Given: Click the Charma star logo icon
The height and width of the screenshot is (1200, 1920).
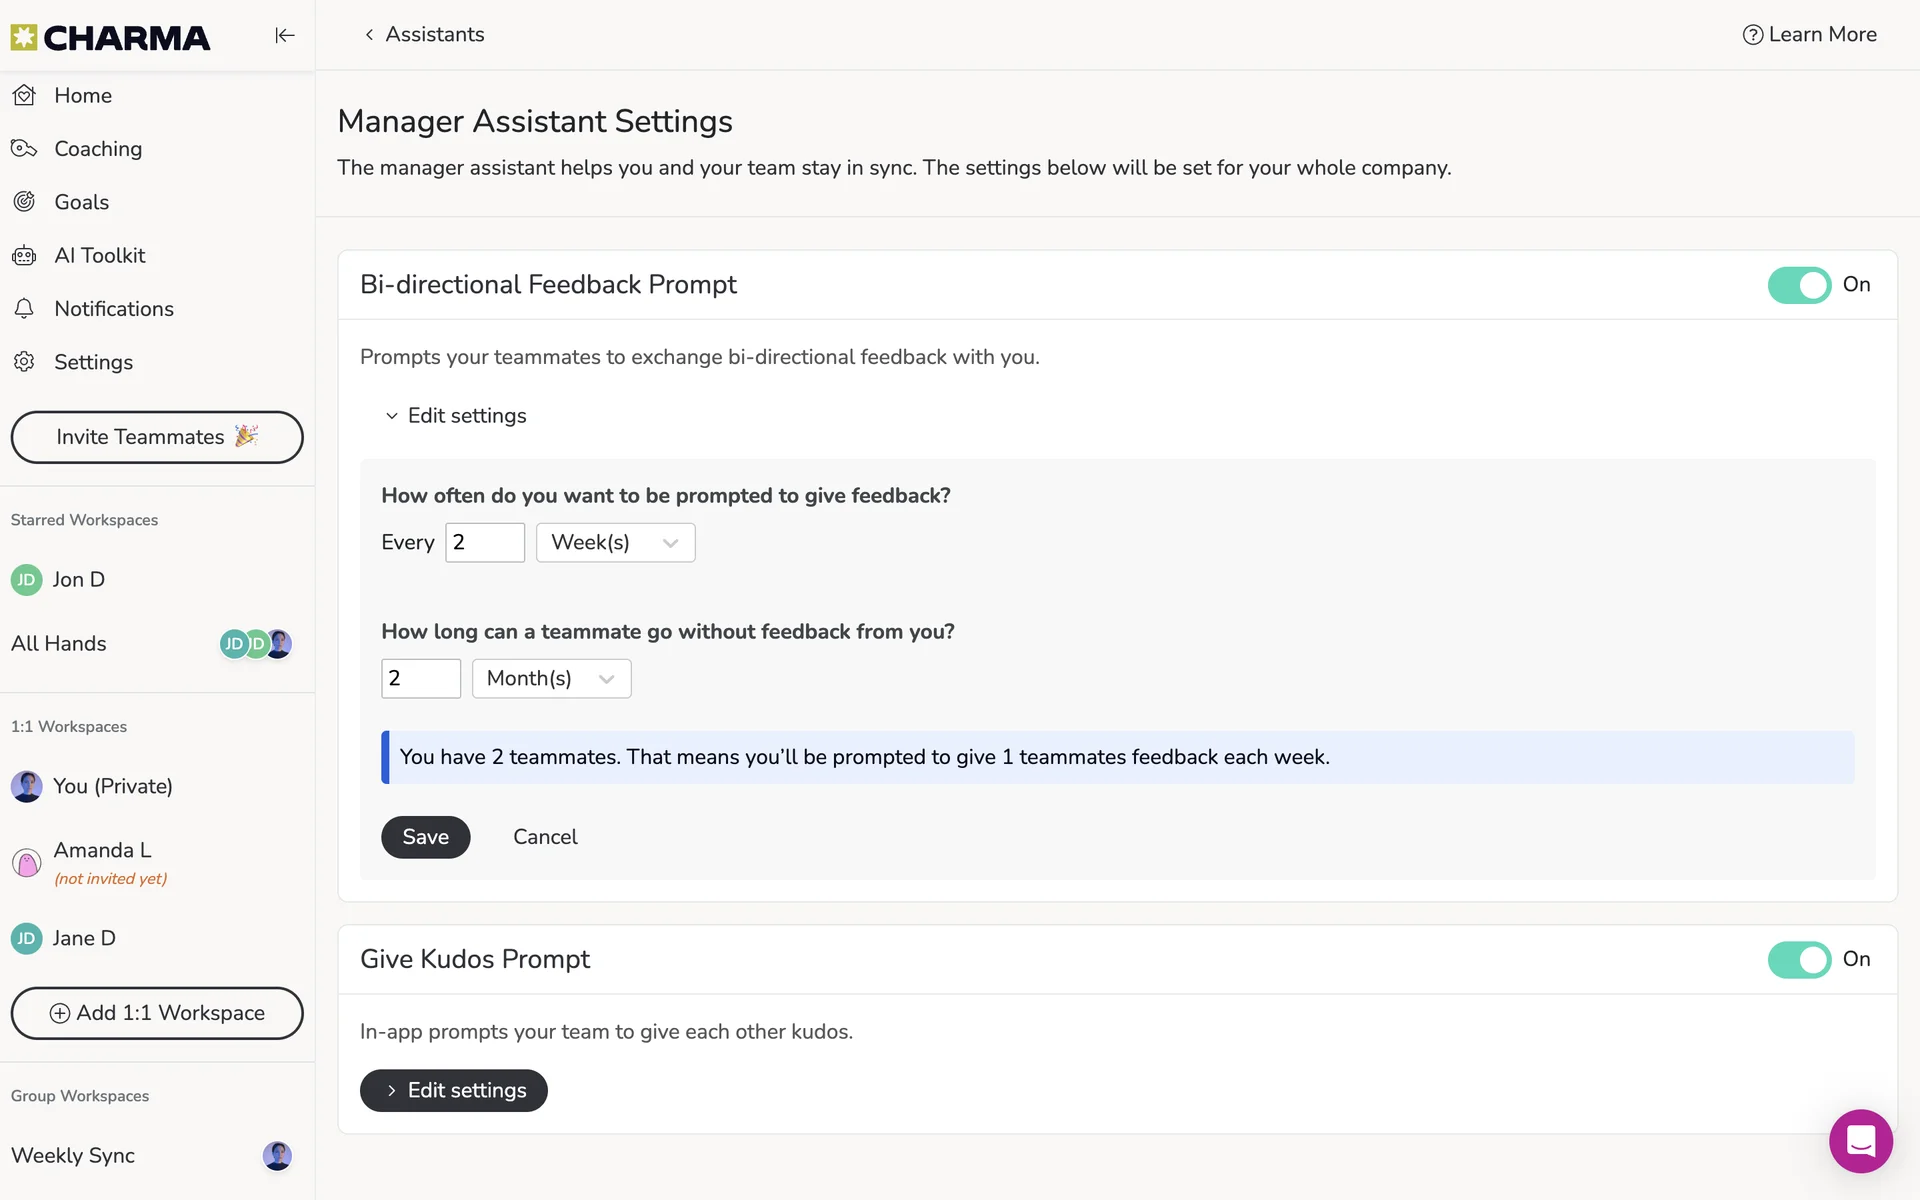Looking at the screenshot, I should pyautogui.click(x=24, y=38).
